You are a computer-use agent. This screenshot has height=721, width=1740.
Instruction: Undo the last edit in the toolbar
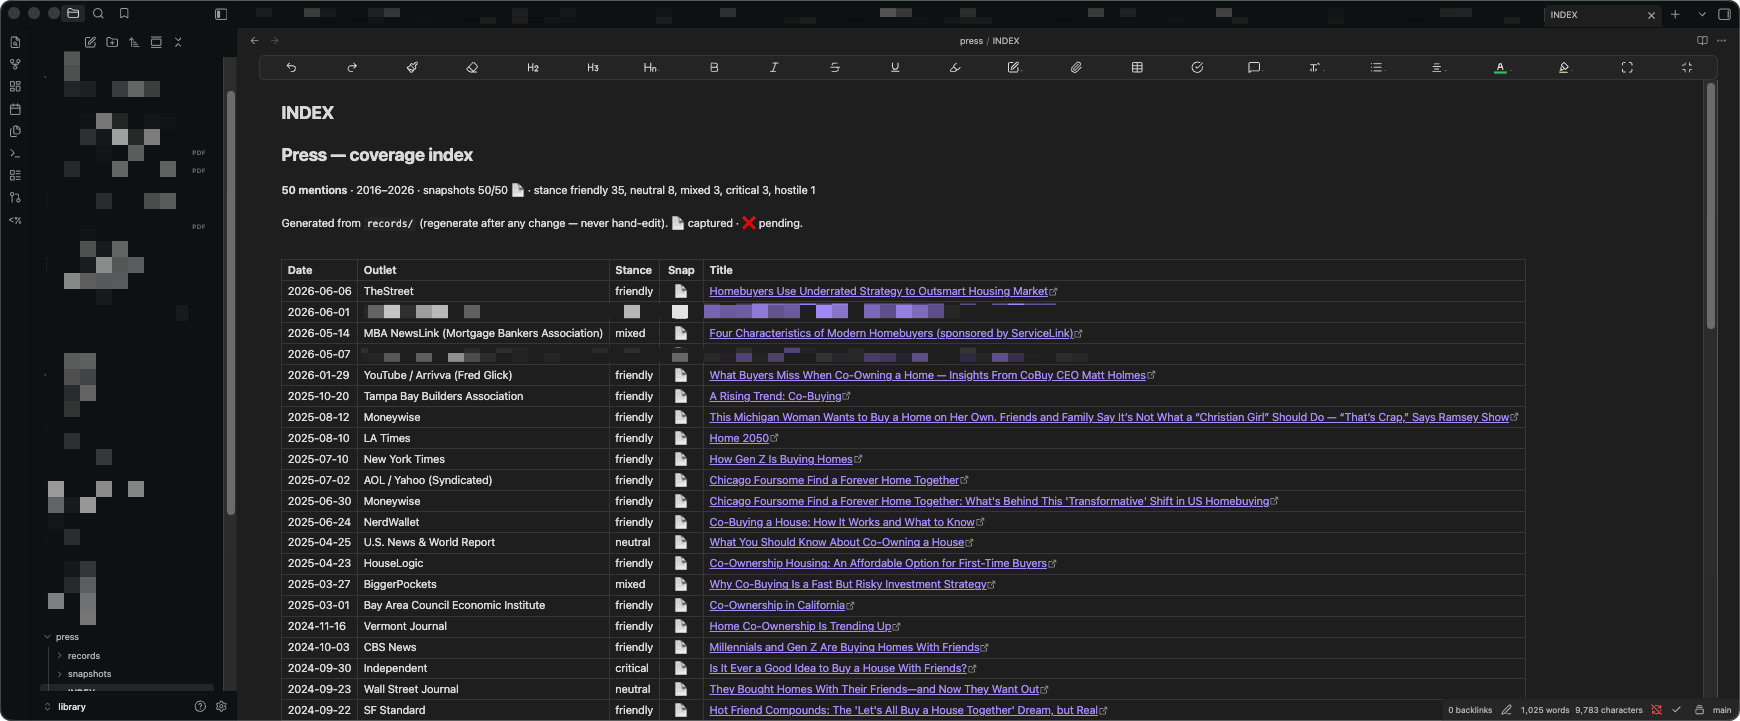(291, 67)
